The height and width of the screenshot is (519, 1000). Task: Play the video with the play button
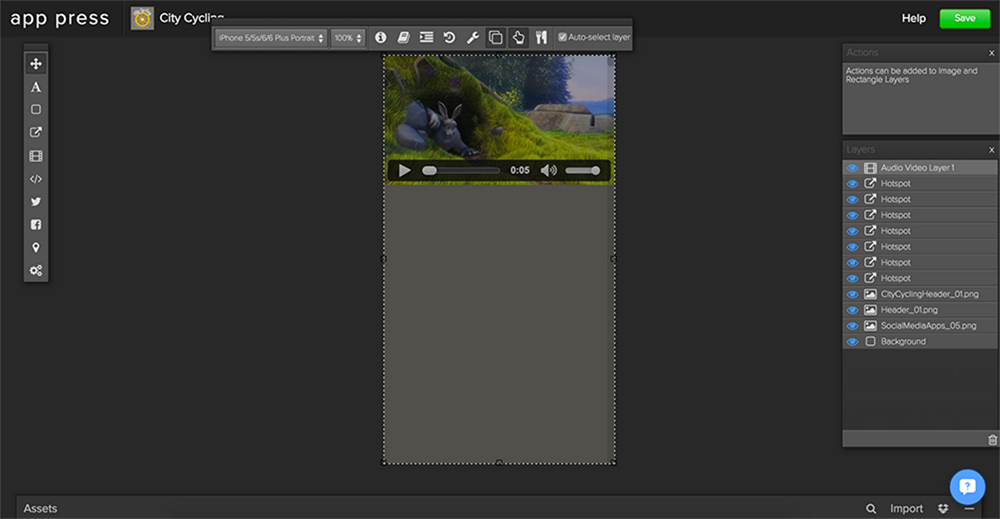[404, 170]
